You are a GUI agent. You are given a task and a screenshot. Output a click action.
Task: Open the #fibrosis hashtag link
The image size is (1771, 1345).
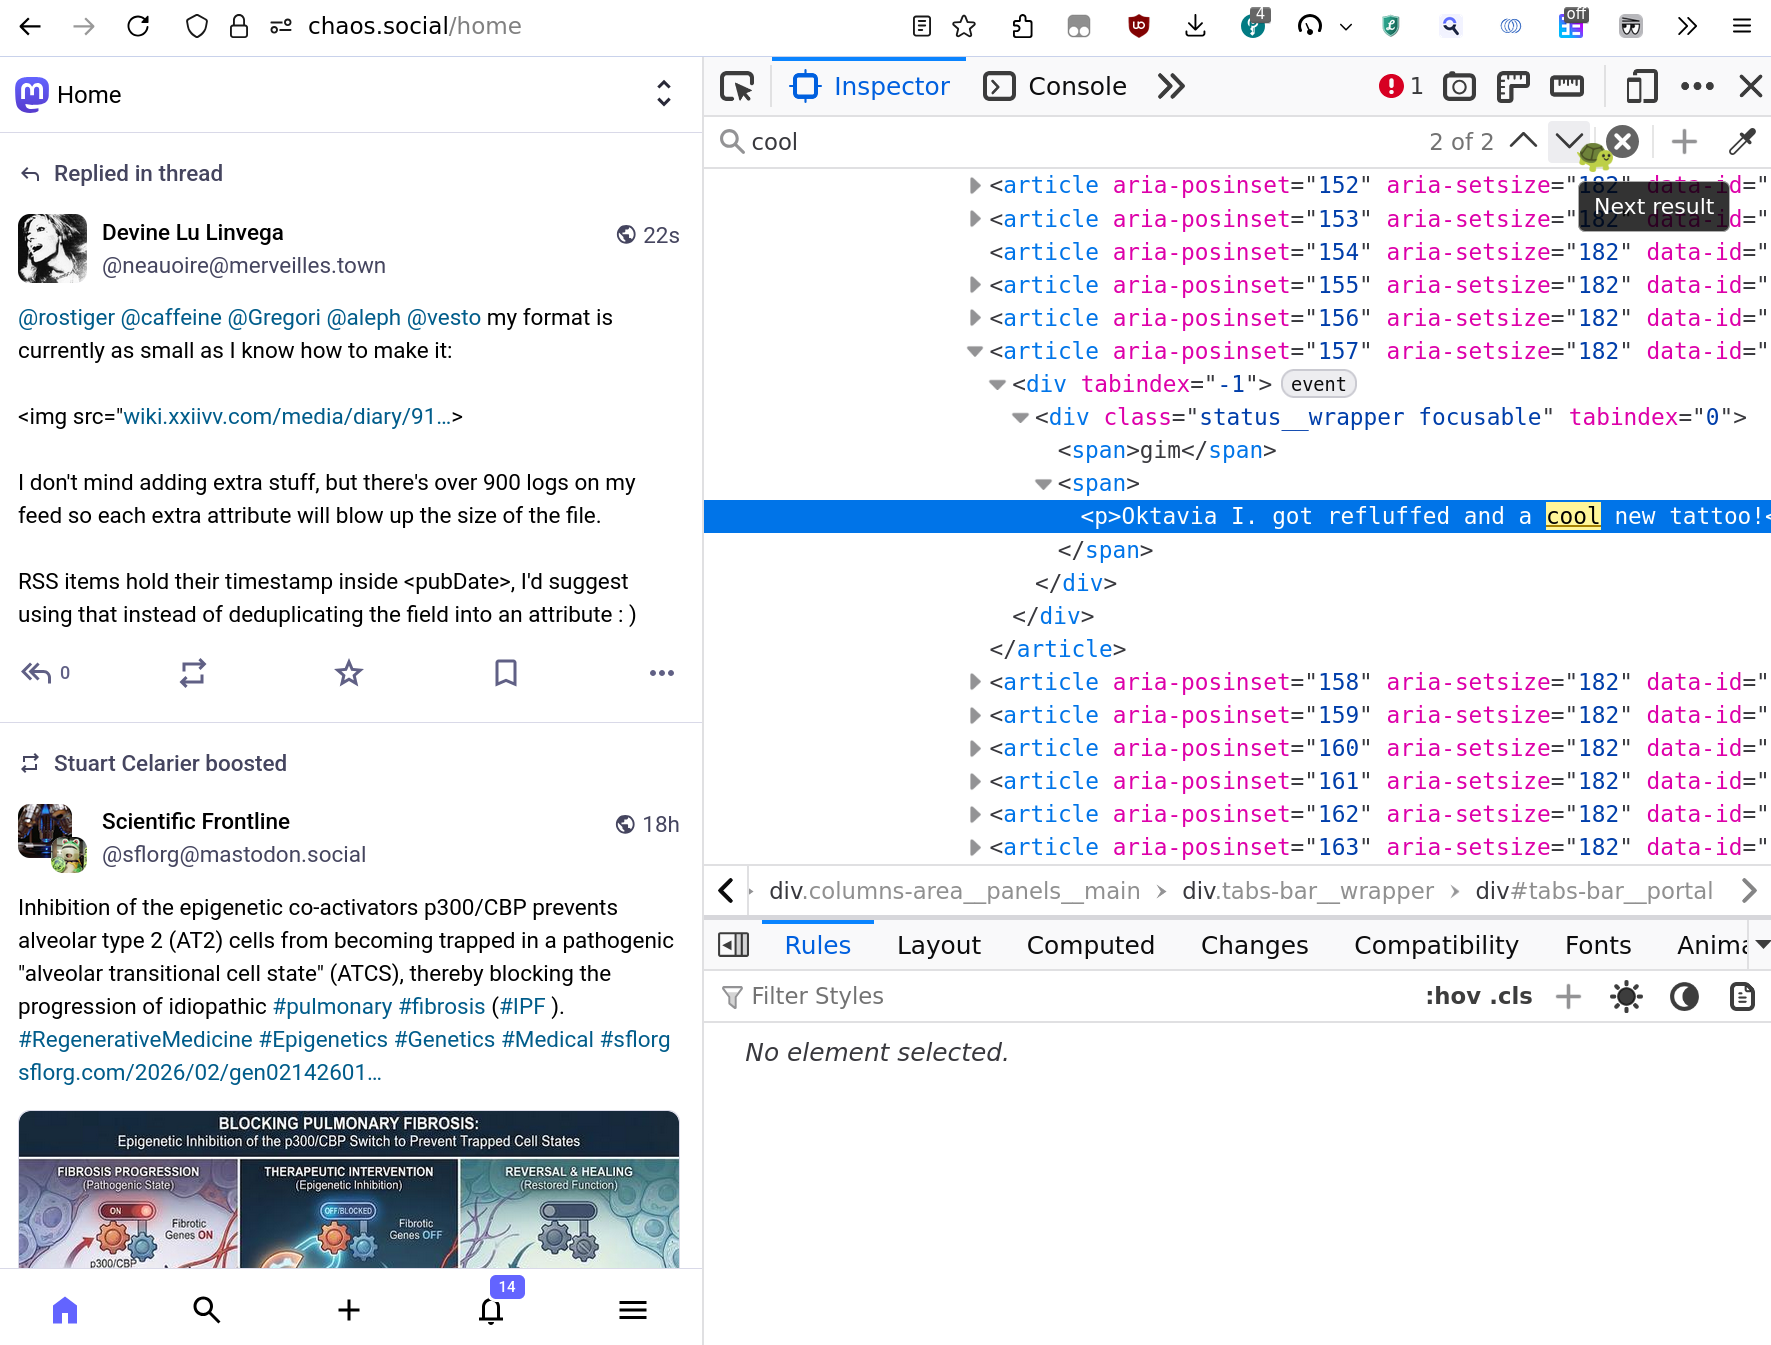click(441, 1006)
